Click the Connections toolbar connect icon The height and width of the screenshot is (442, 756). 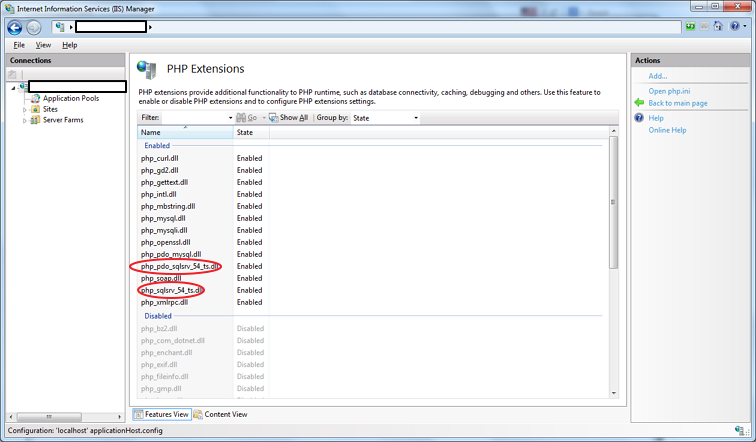(x=12, y=74)
